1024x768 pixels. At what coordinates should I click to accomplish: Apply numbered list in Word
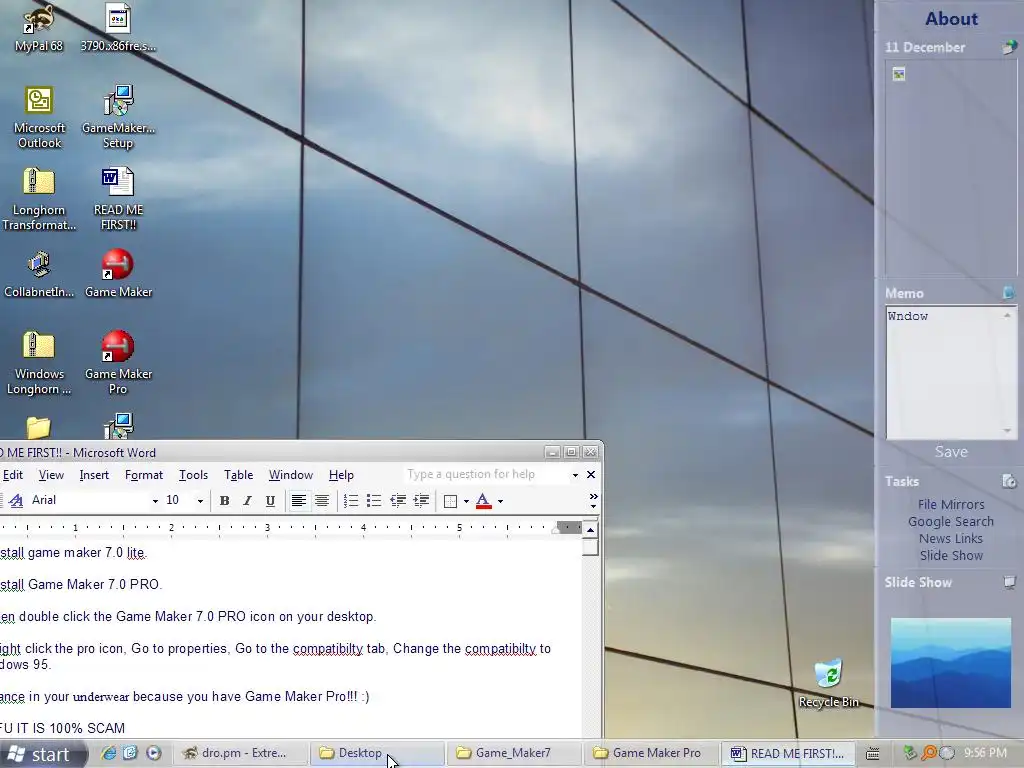click(351, 501)
